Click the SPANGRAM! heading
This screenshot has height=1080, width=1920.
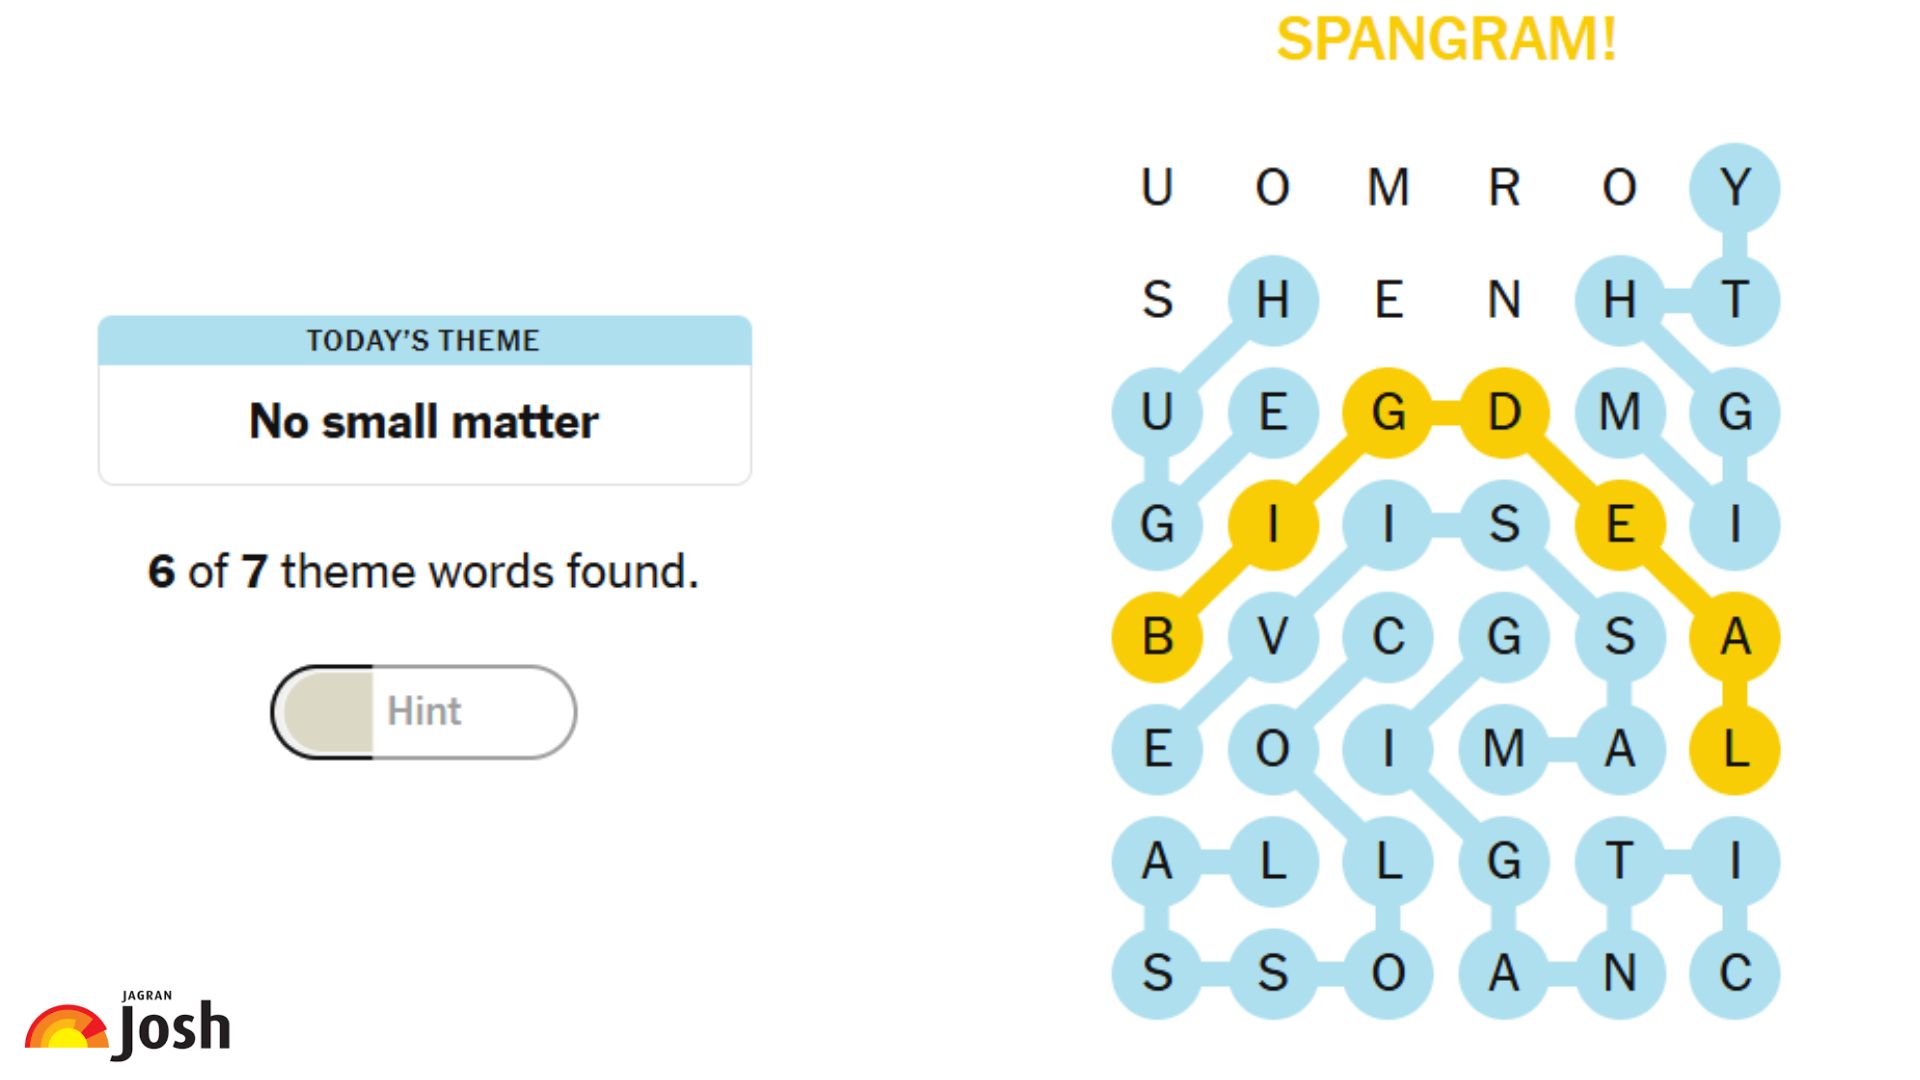tap(1446, 40)
